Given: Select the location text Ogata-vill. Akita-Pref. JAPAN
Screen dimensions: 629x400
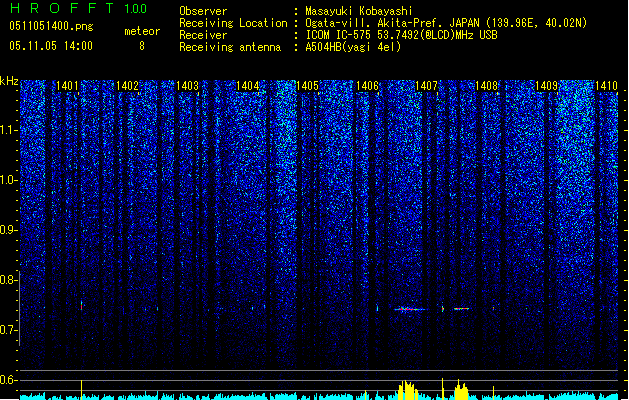Looking at the screenshot, I should click(392, 23).
